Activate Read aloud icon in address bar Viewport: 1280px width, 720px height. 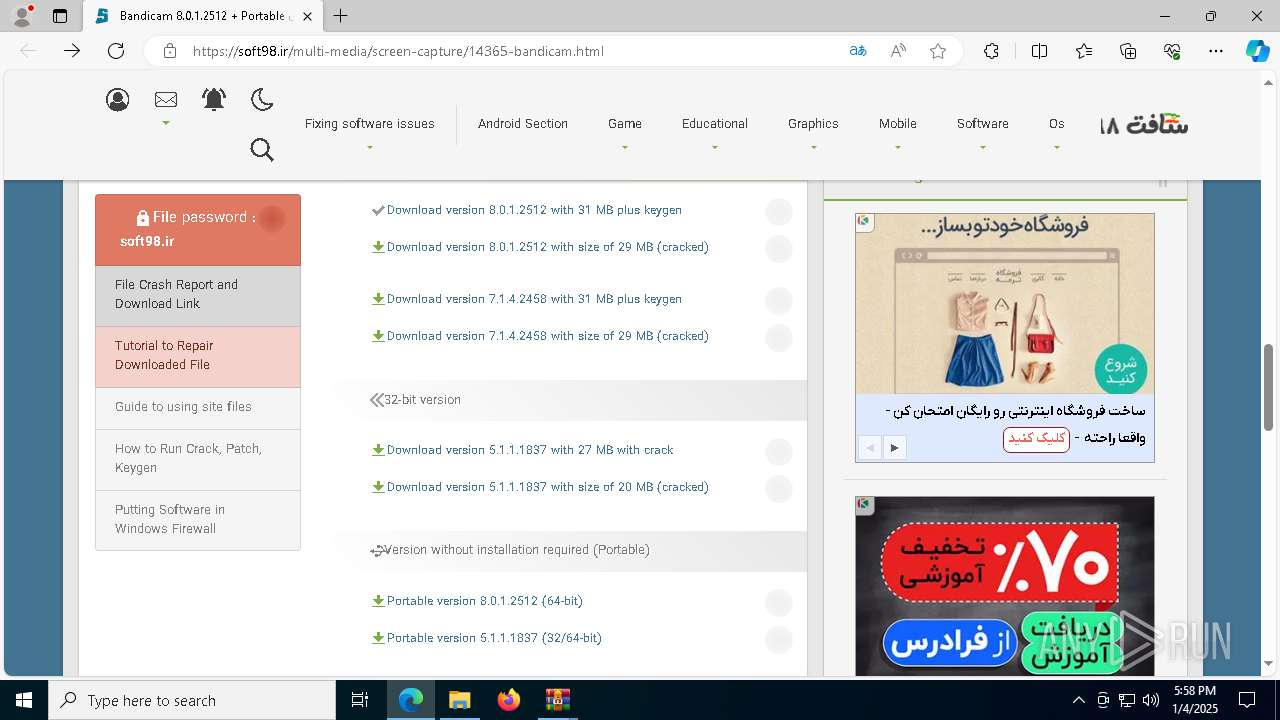click(898, 51)
